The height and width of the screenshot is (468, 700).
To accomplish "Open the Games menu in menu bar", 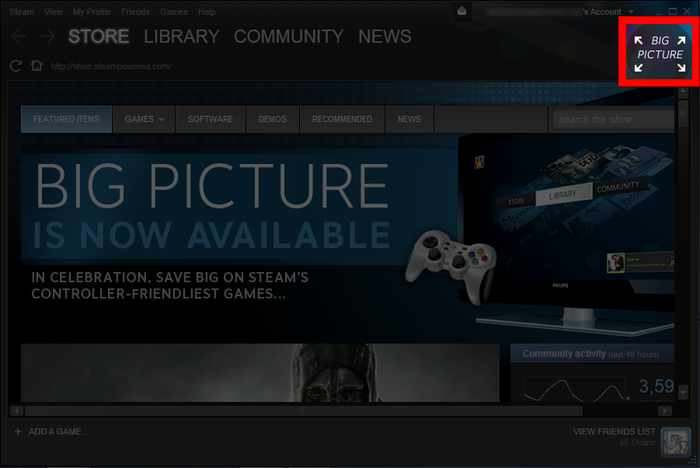I will point(174,12).
